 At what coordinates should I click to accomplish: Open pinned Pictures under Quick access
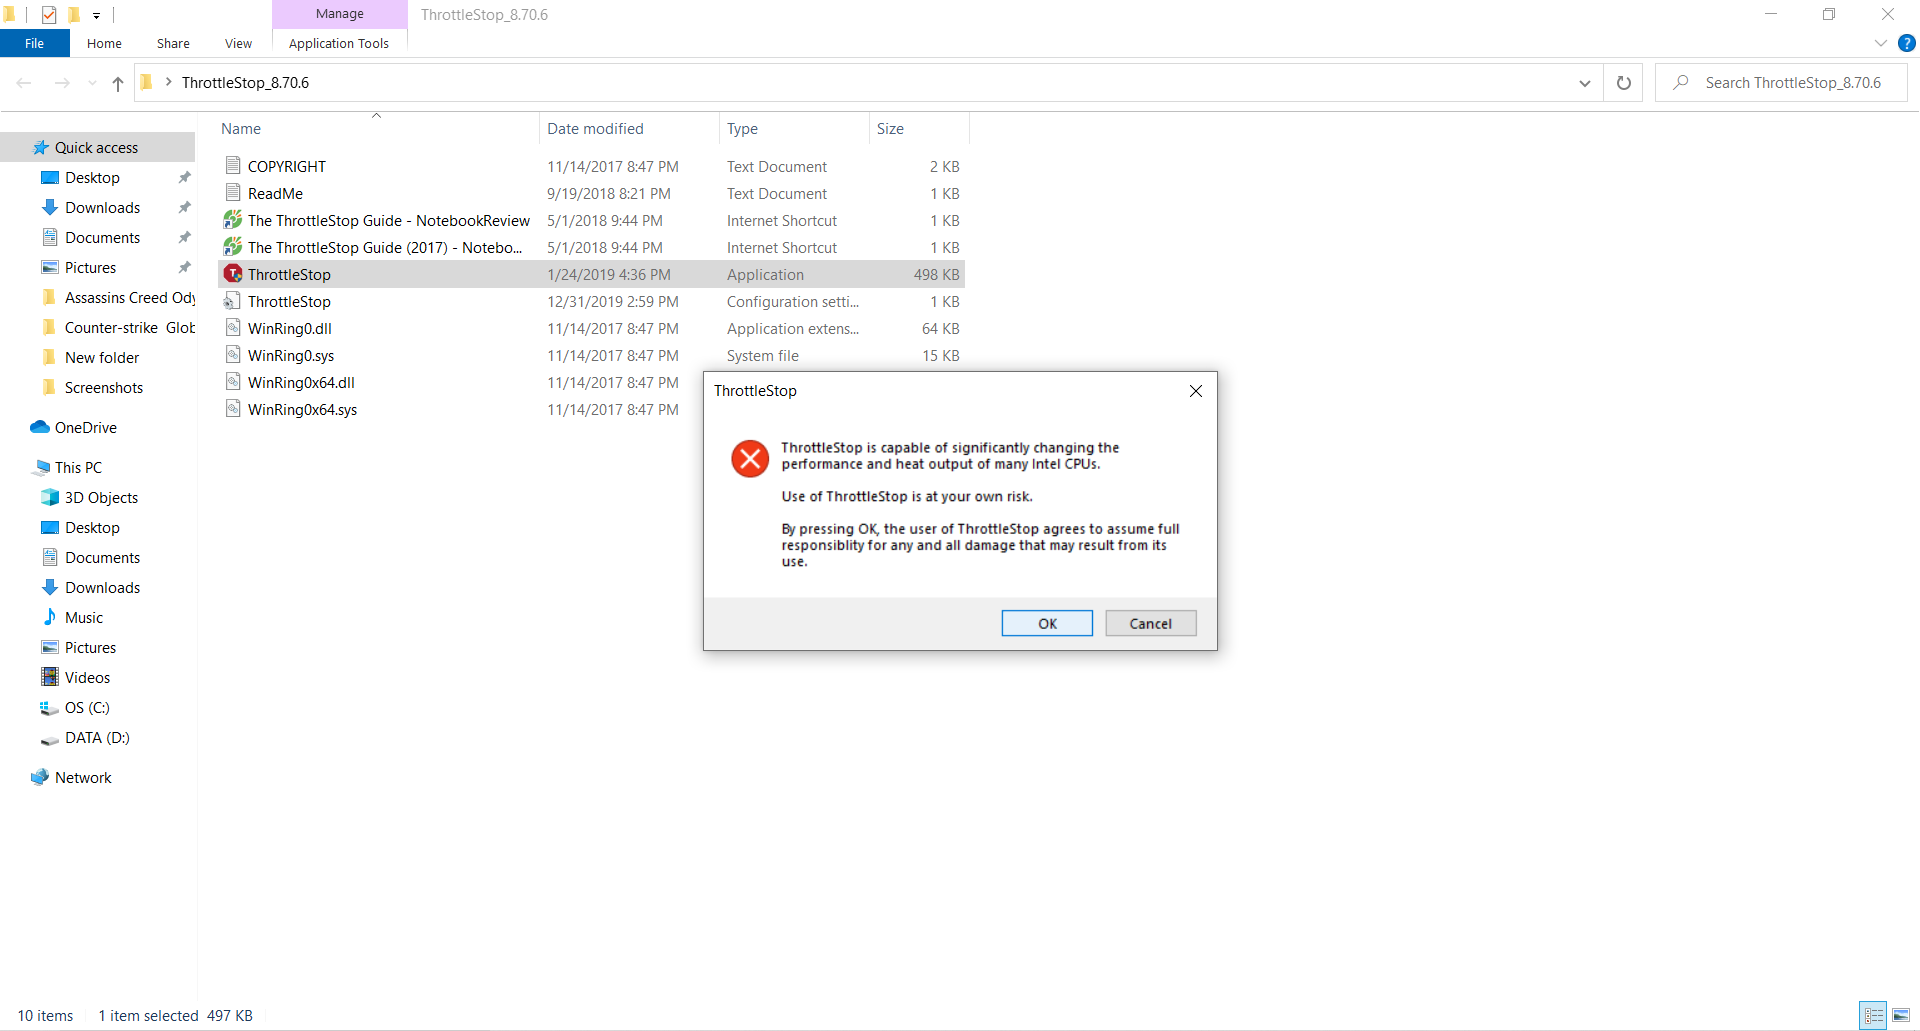tap(90, 267)
